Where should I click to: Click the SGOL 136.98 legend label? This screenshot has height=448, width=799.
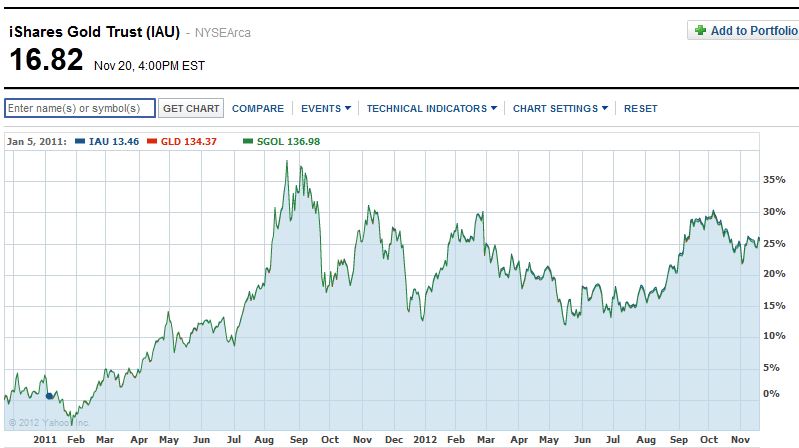pyautogui.click(x=288, y=142)
